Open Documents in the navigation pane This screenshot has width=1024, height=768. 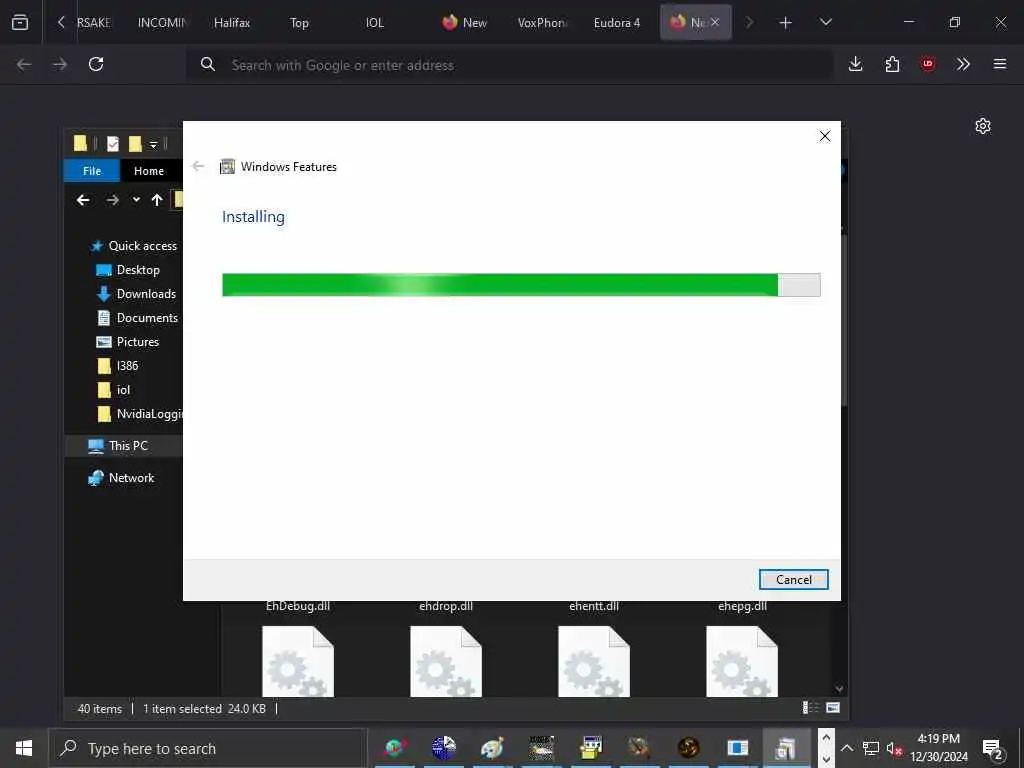coord(147,319)
